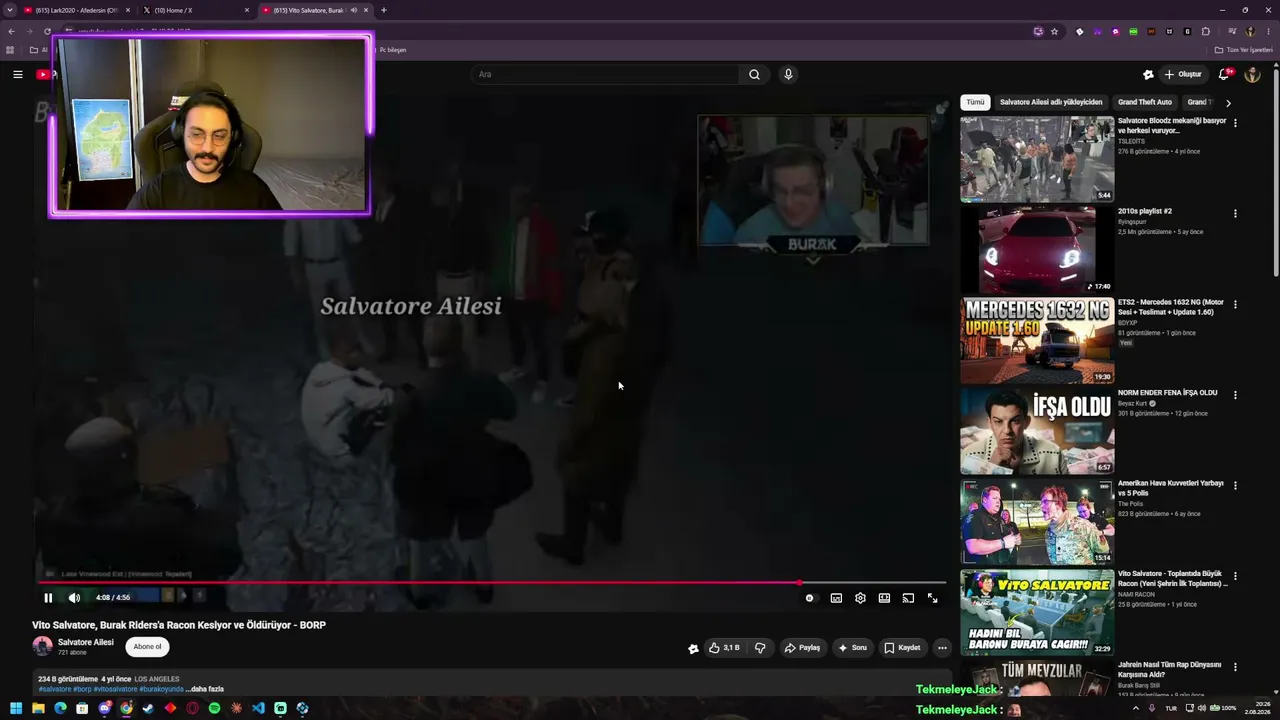This screenshot has width=1280, height=720.
Task: Save the video with Kaydet
Action: pyautogui.click(x=902, y=648)
